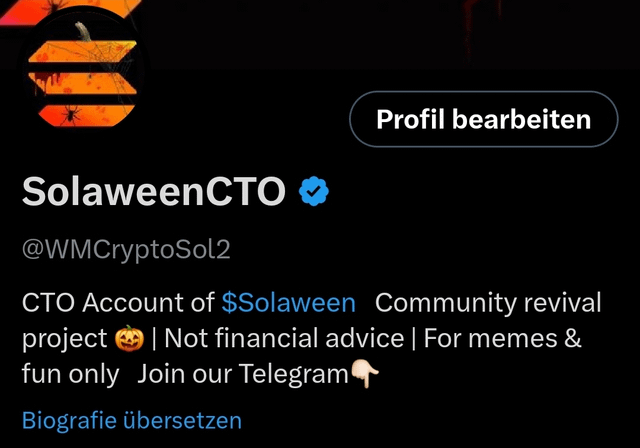
Task: Click the blue verified checkmark badge
Action: 313,191
